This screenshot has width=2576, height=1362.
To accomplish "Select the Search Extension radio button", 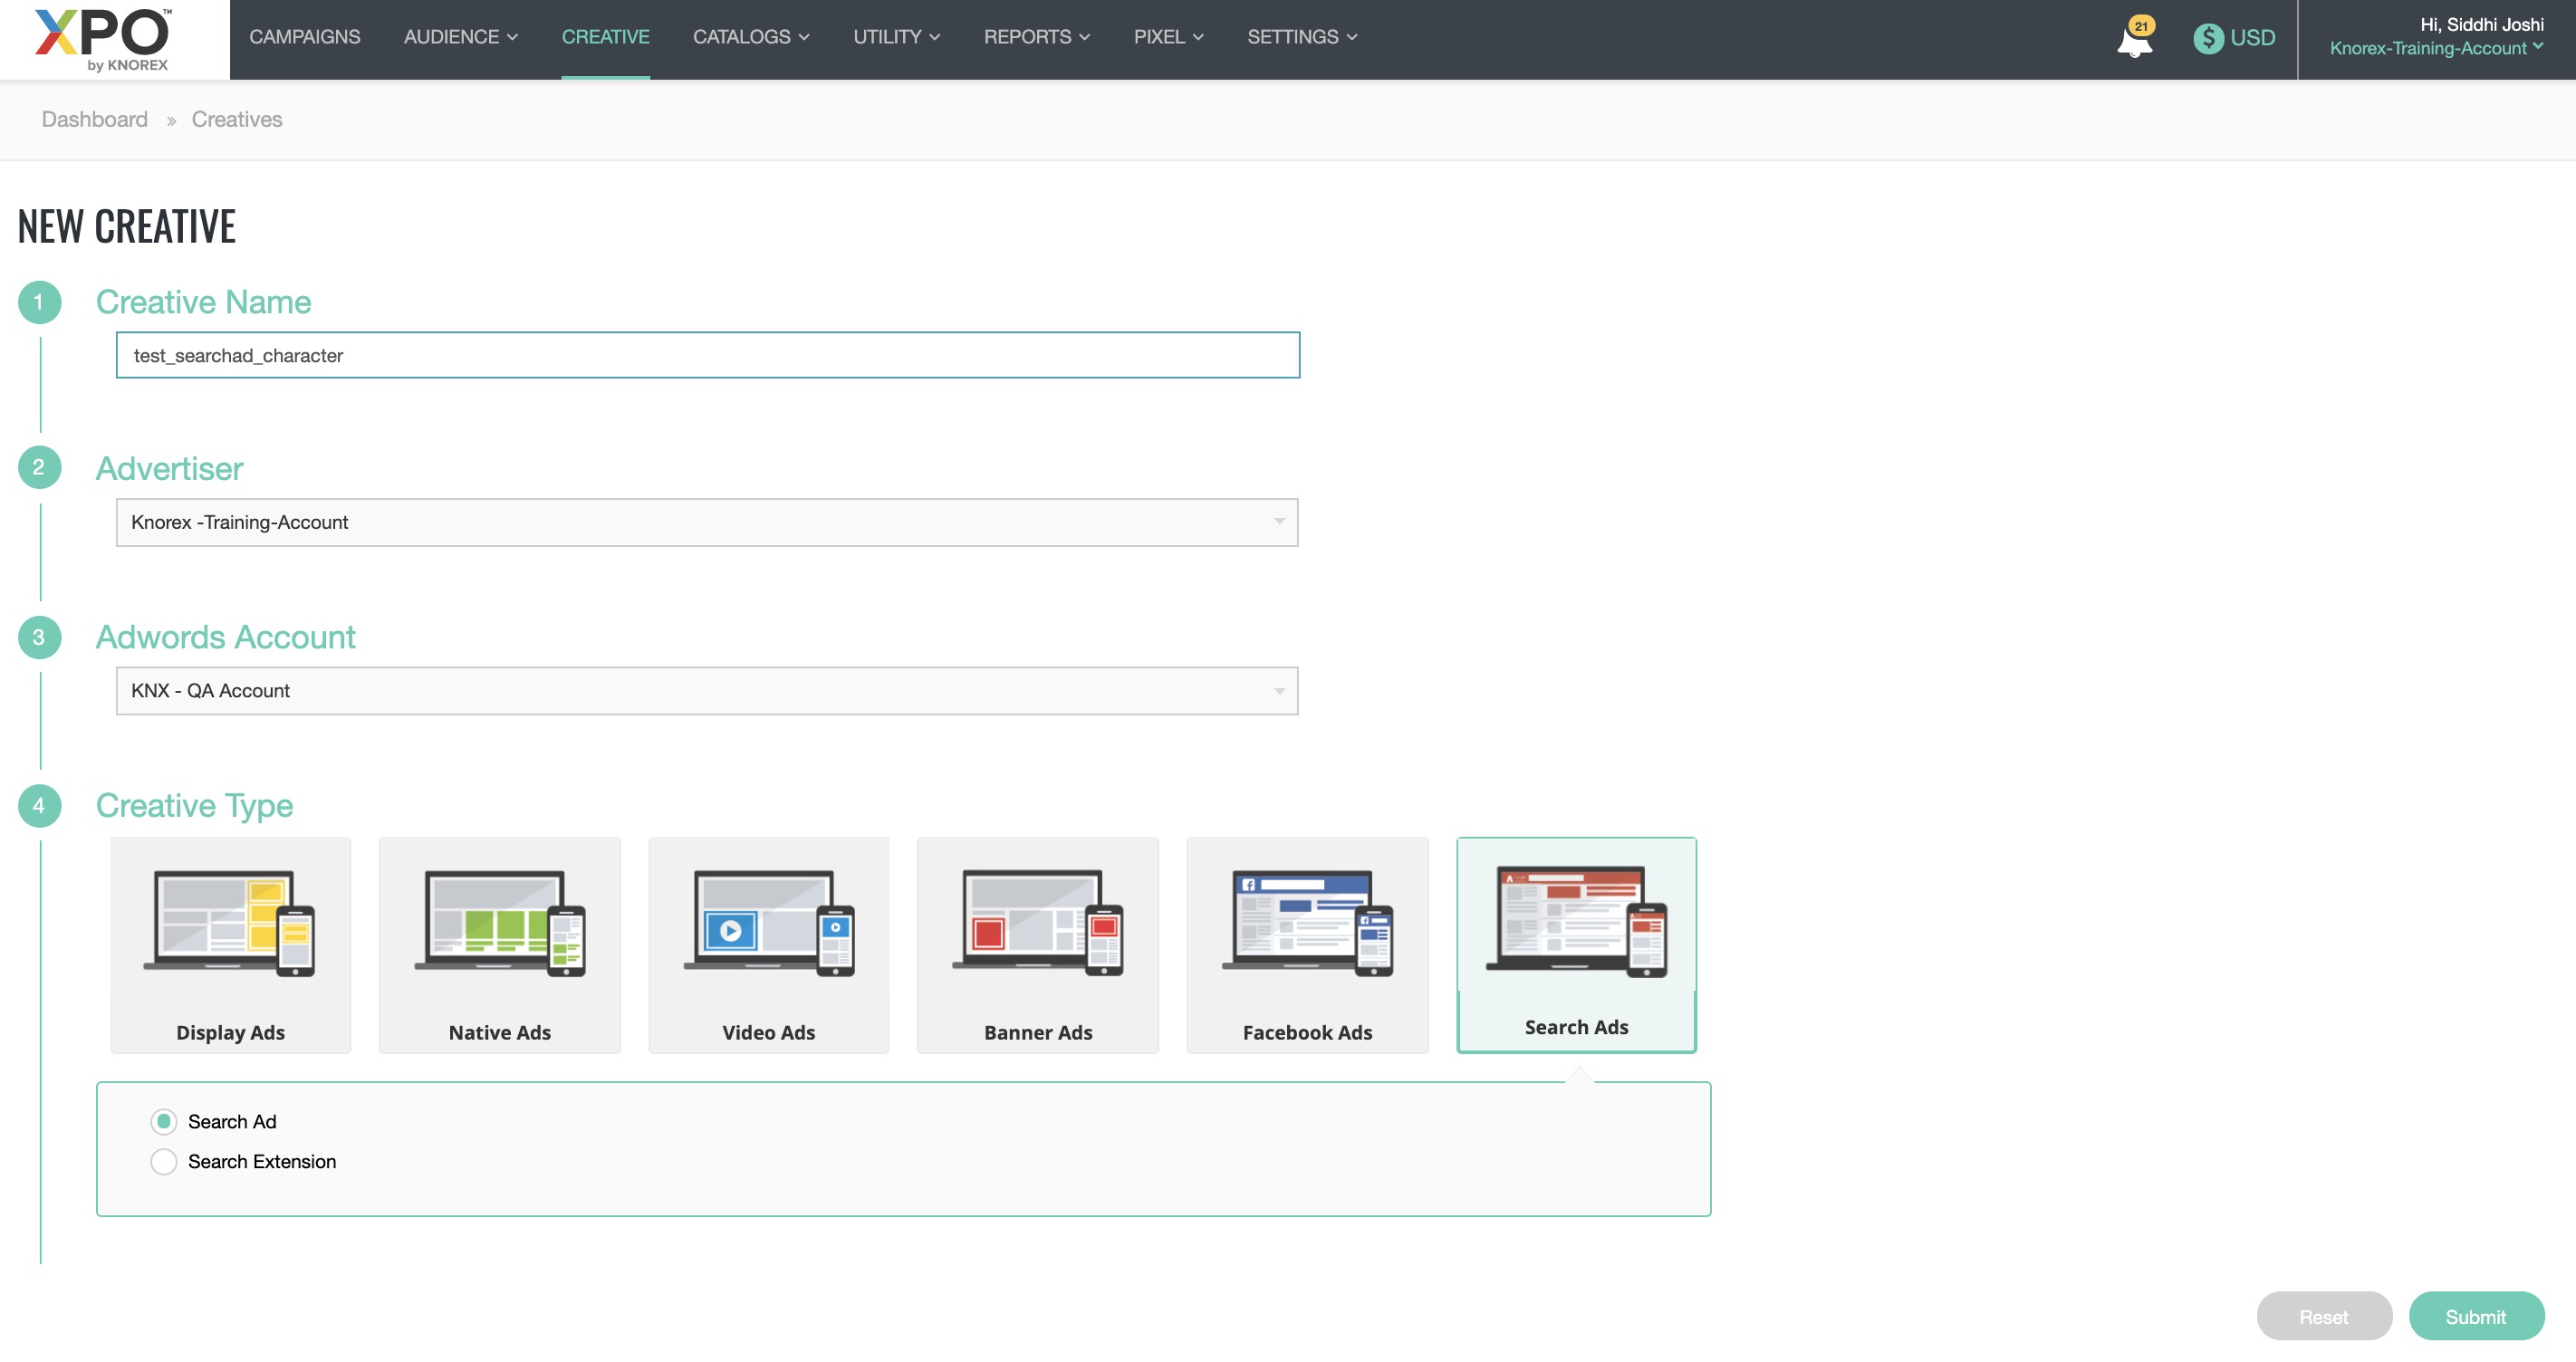I will pyautogui.click(x=164, y=1161).
